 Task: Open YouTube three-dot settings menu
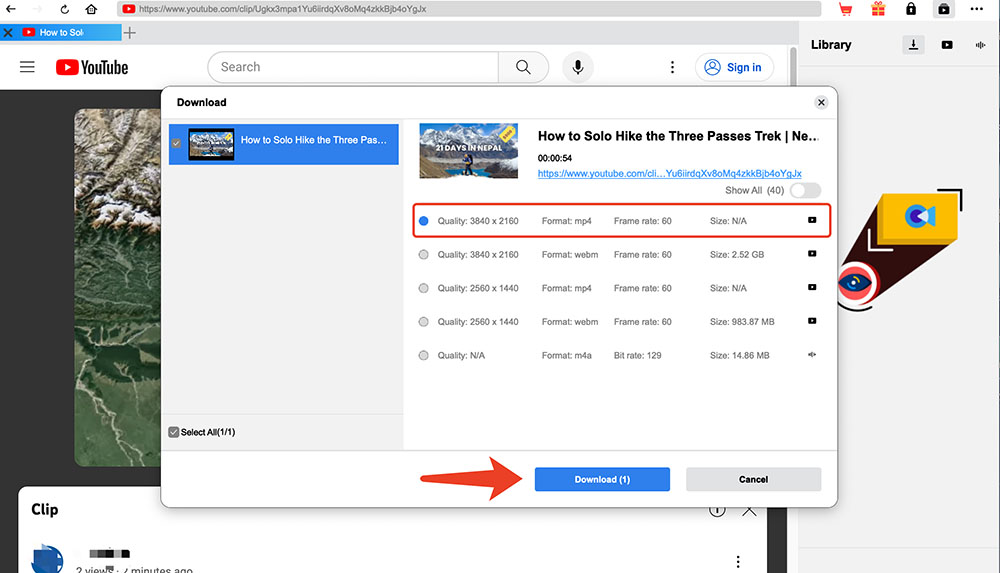pyautogui.click(x=672, y=67)
